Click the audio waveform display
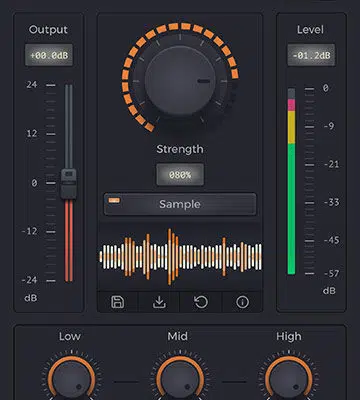360x400 pixels. 181,257
